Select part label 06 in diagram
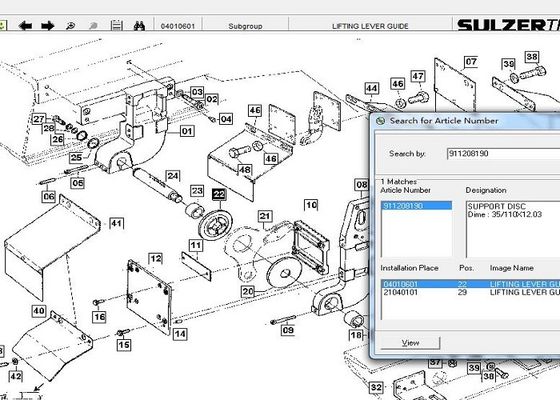 pyautogui.click(x=49, y=196)
